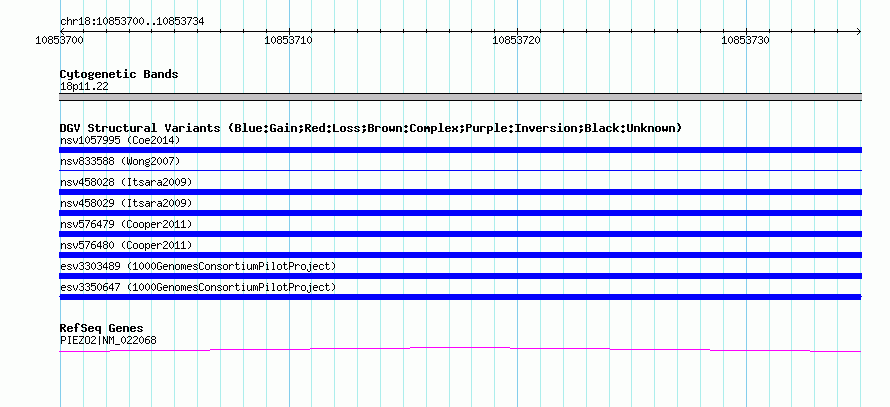Click the 18p11.22 band label
Image resolution: width=890 pixels, height=407 pixels.
click(84, 87)
